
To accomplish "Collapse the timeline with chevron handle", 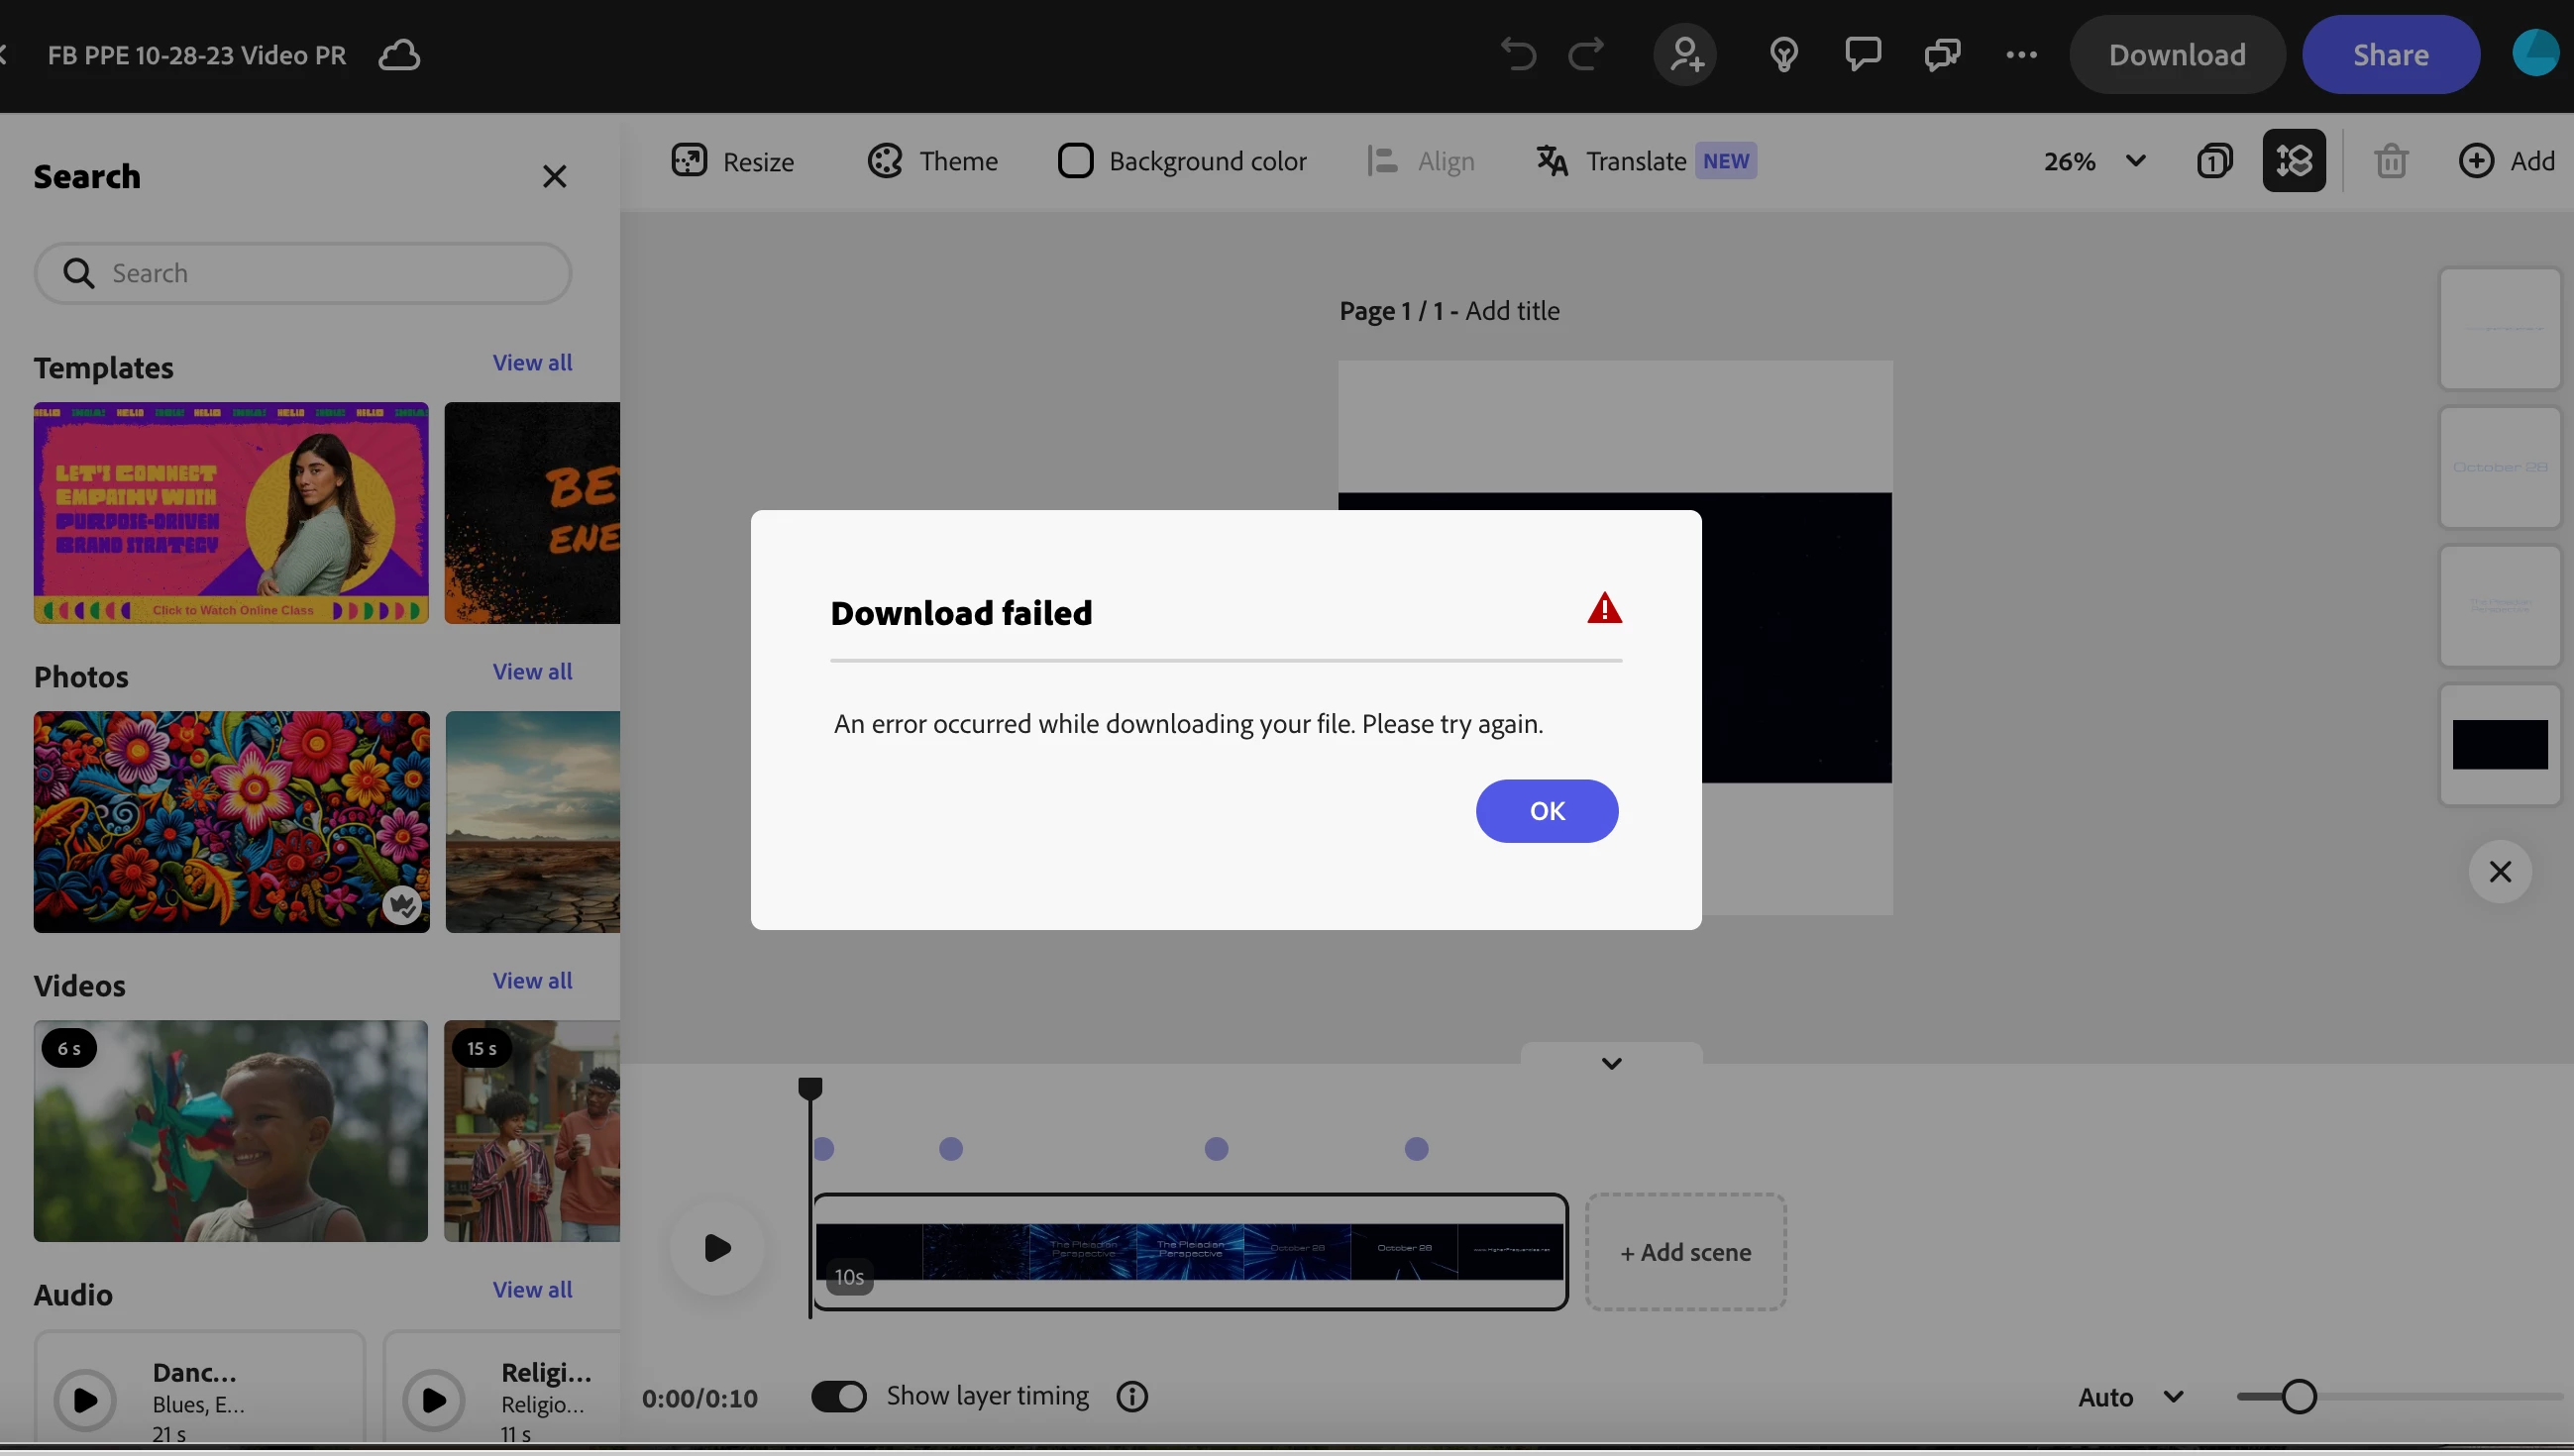I will (1611, 1063).
